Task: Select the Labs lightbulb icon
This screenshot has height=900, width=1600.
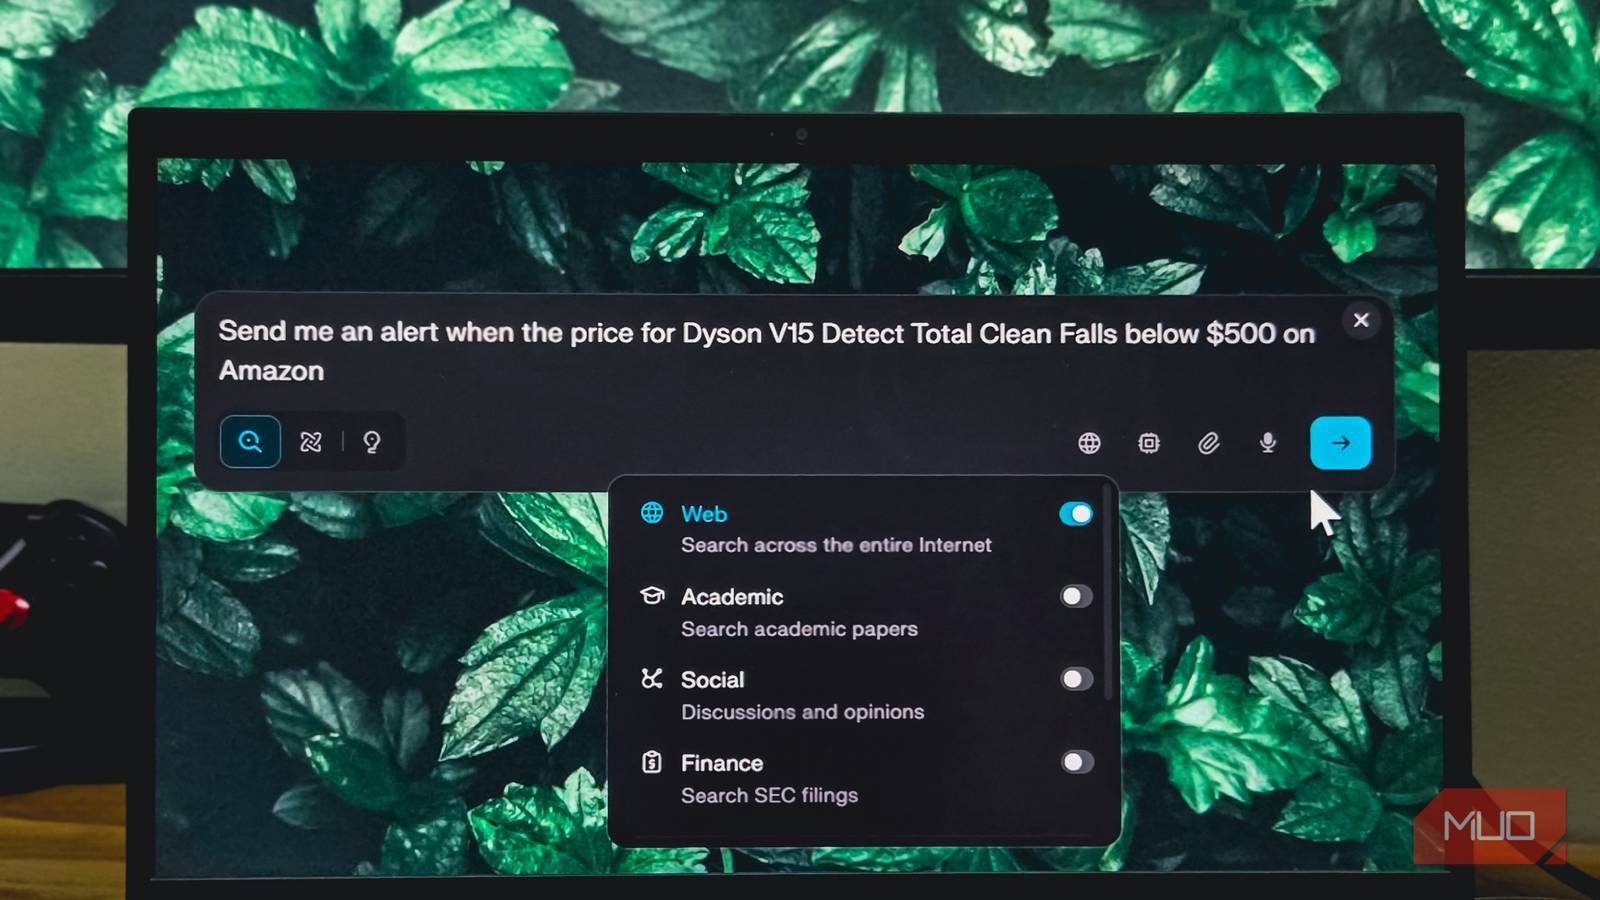Action: [372, 442]
